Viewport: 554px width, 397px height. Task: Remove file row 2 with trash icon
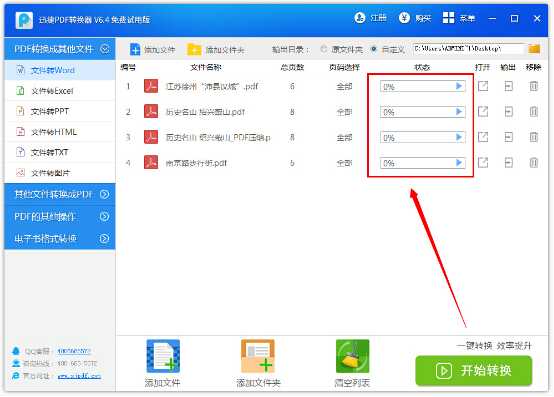534,112
